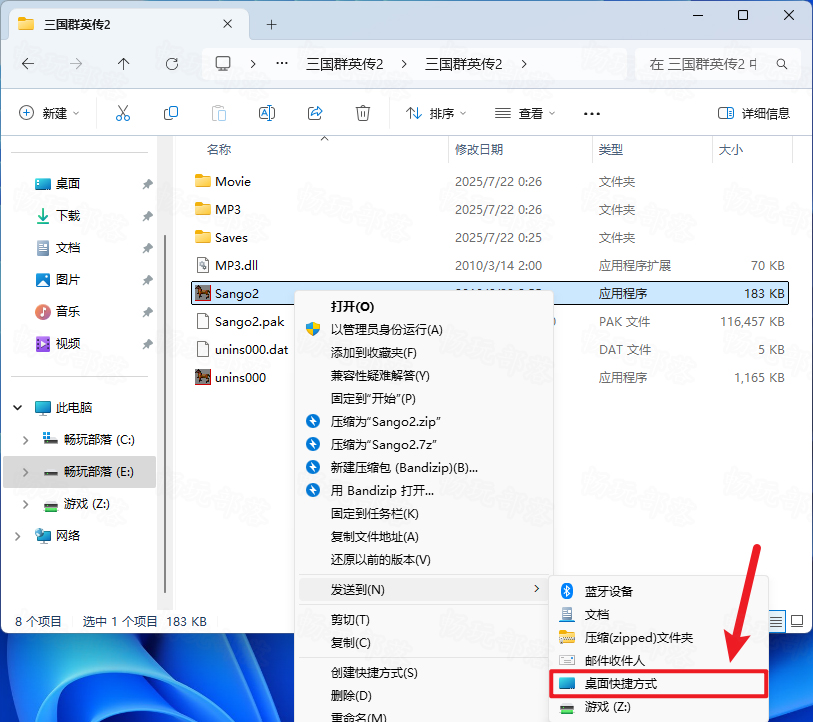Select the Movie folder icon
This screenshot has height=722, width=813.
203,181
